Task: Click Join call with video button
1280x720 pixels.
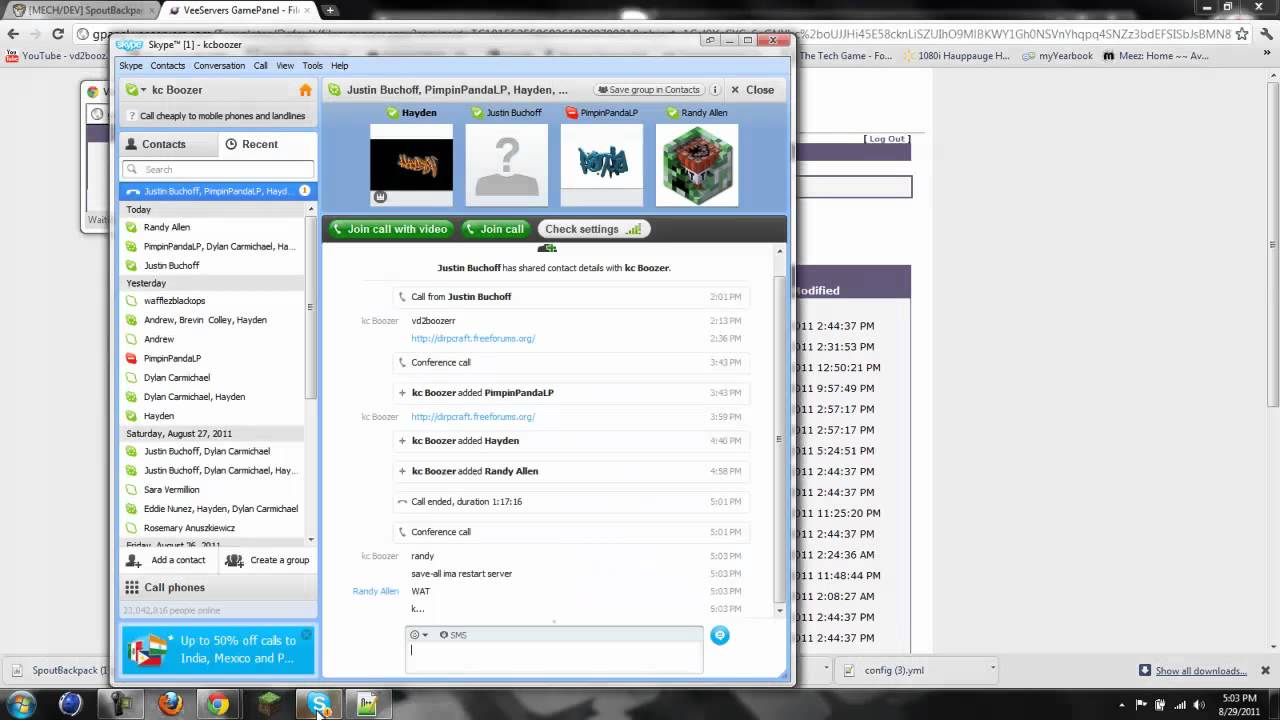Action: 389,229
